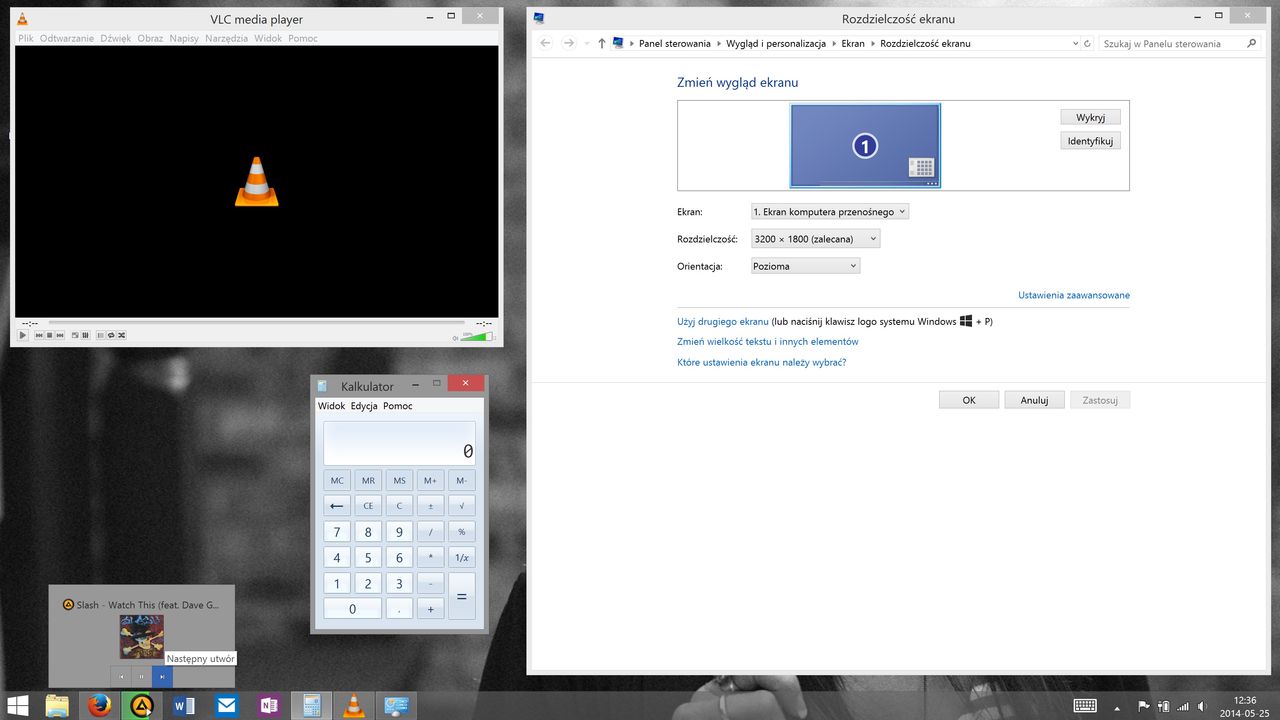The width and height of the screenshot is (1280, 720).
Task: Click the percent key in Kalkulator
Action: pos(461,532)
